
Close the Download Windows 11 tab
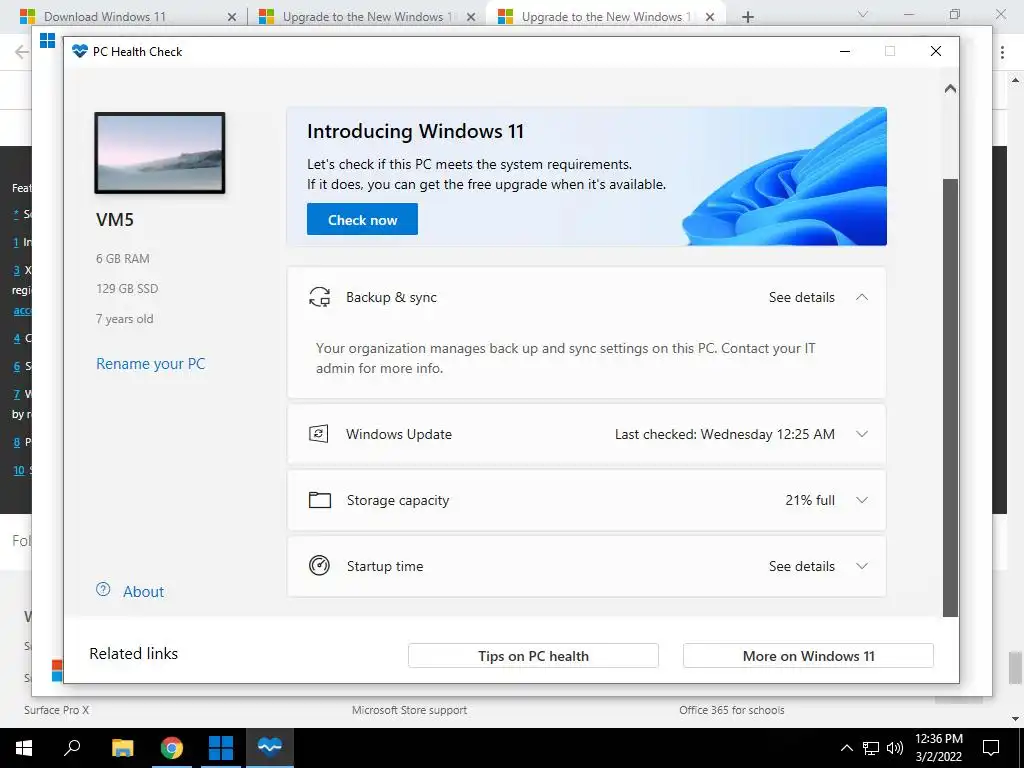pyautogui.click(x=232, y=17)
